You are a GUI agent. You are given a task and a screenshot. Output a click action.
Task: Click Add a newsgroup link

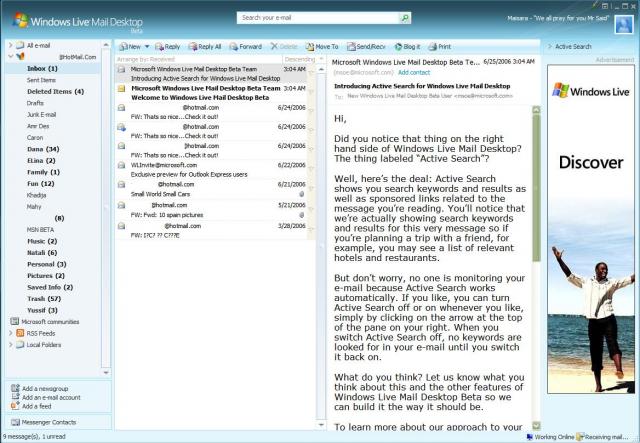pyautogui.click(x=45, y=389)
